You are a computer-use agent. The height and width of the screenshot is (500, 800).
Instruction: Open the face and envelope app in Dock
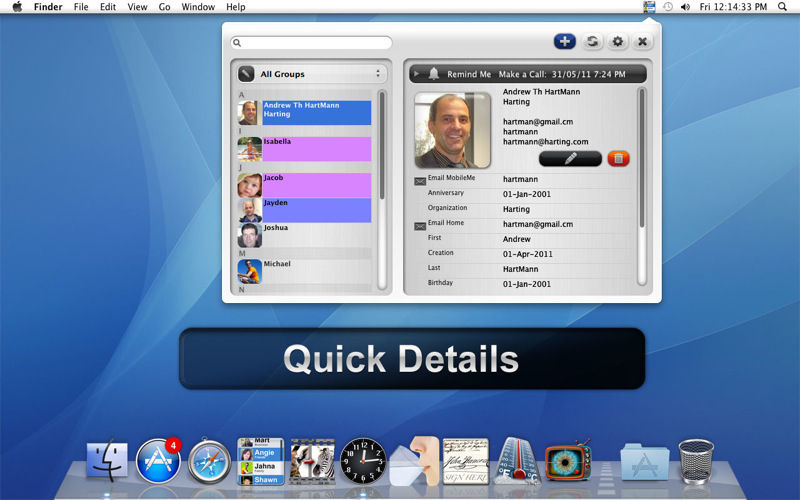click(414, 461)
